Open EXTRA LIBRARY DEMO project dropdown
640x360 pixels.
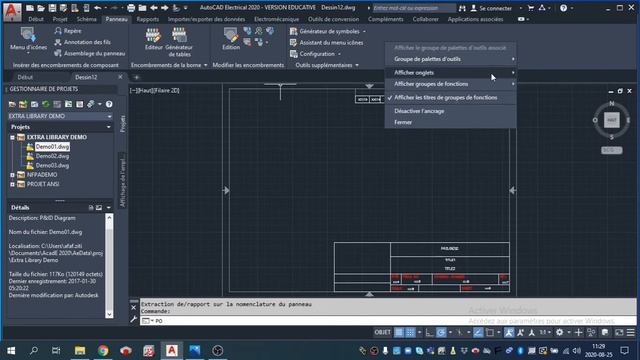[x=109, y=116]
